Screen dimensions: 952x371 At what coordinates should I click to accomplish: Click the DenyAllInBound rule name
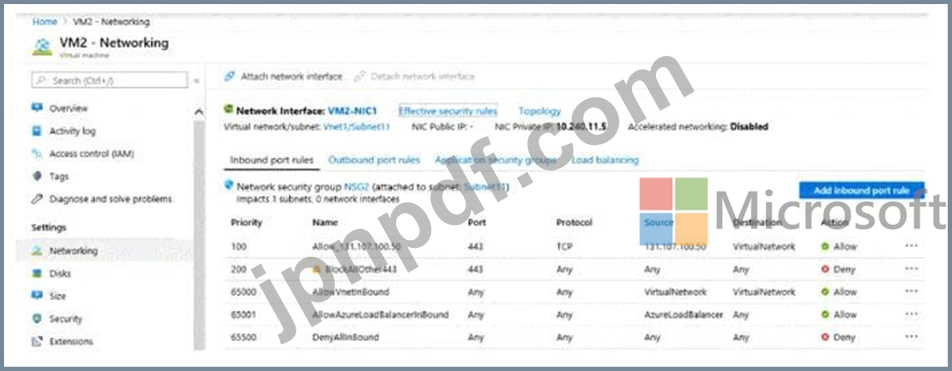(345, 337)
